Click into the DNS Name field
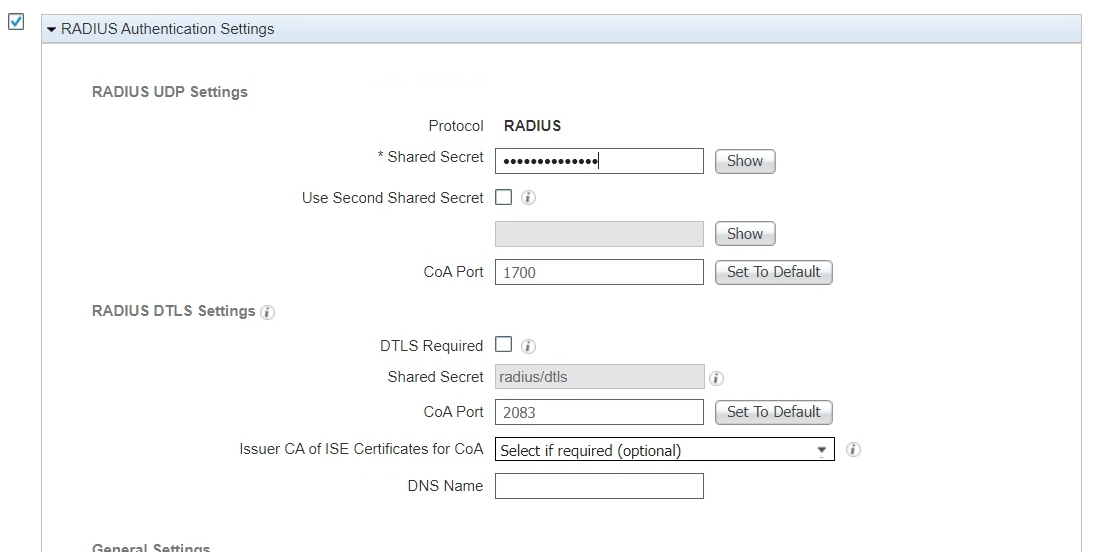Viewport: 1113px width, 552px height. click(599, 486)
